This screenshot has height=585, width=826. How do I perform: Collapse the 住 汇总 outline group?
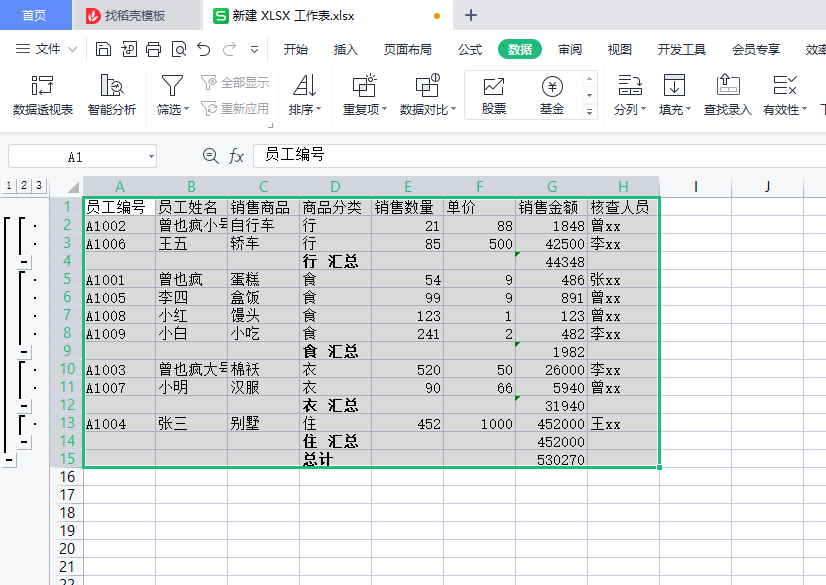pos(24,442)
